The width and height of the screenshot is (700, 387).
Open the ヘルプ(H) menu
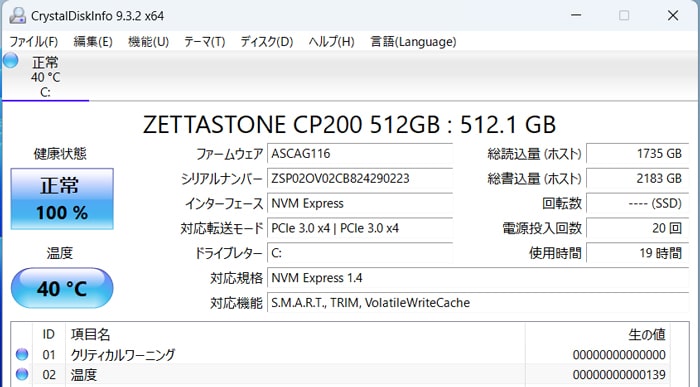tap(331, 42)
